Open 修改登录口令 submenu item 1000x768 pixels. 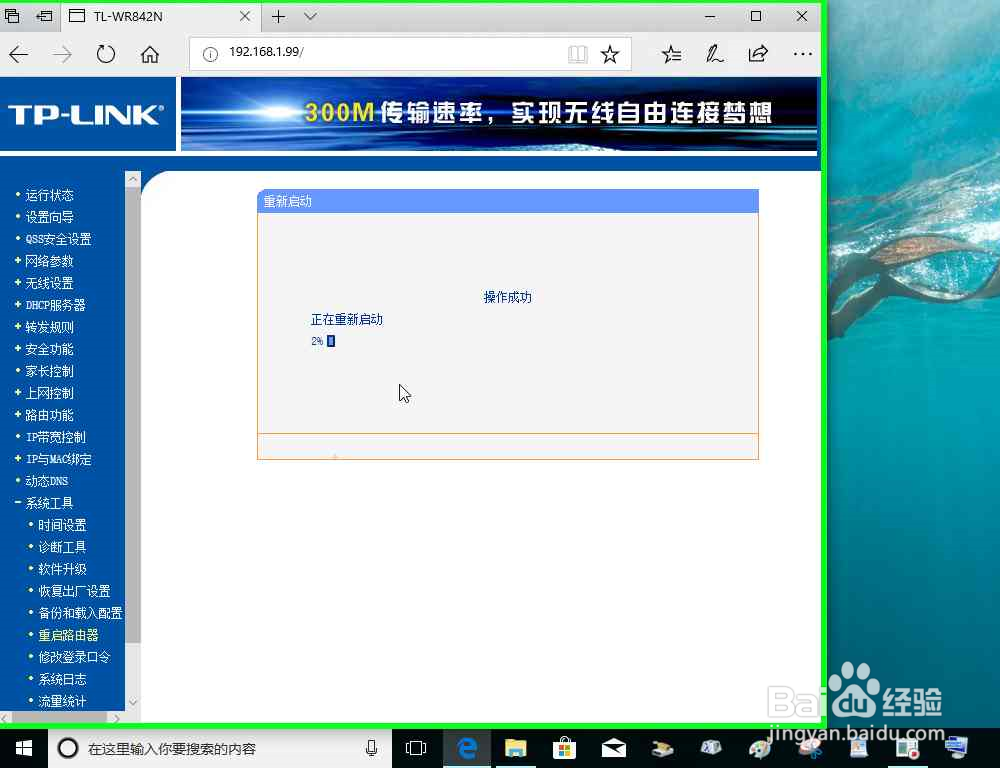tap(74, 657)
